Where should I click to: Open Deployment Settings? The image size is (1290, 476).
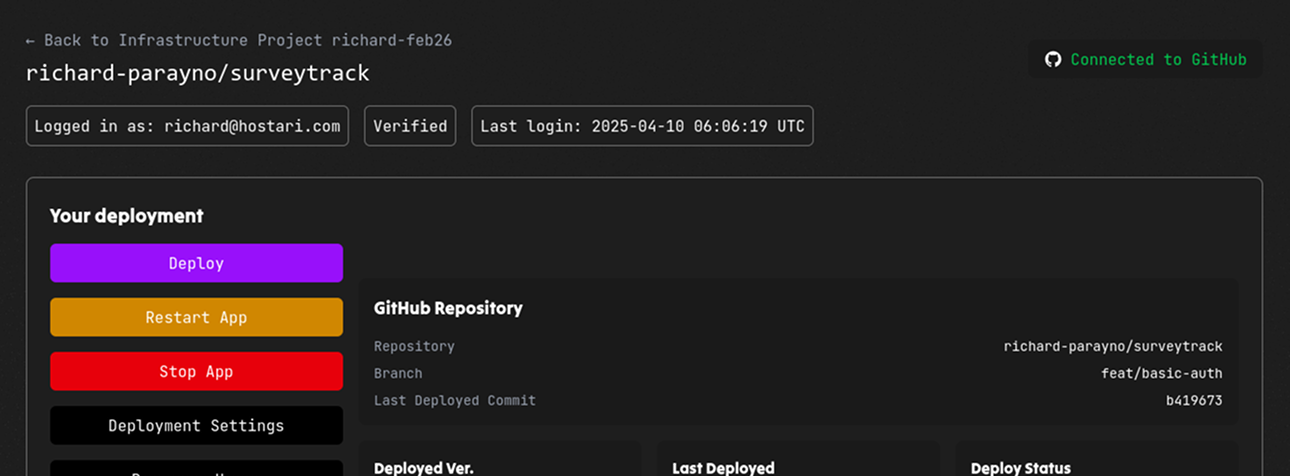pyautogui.click(x=196, y=425)
